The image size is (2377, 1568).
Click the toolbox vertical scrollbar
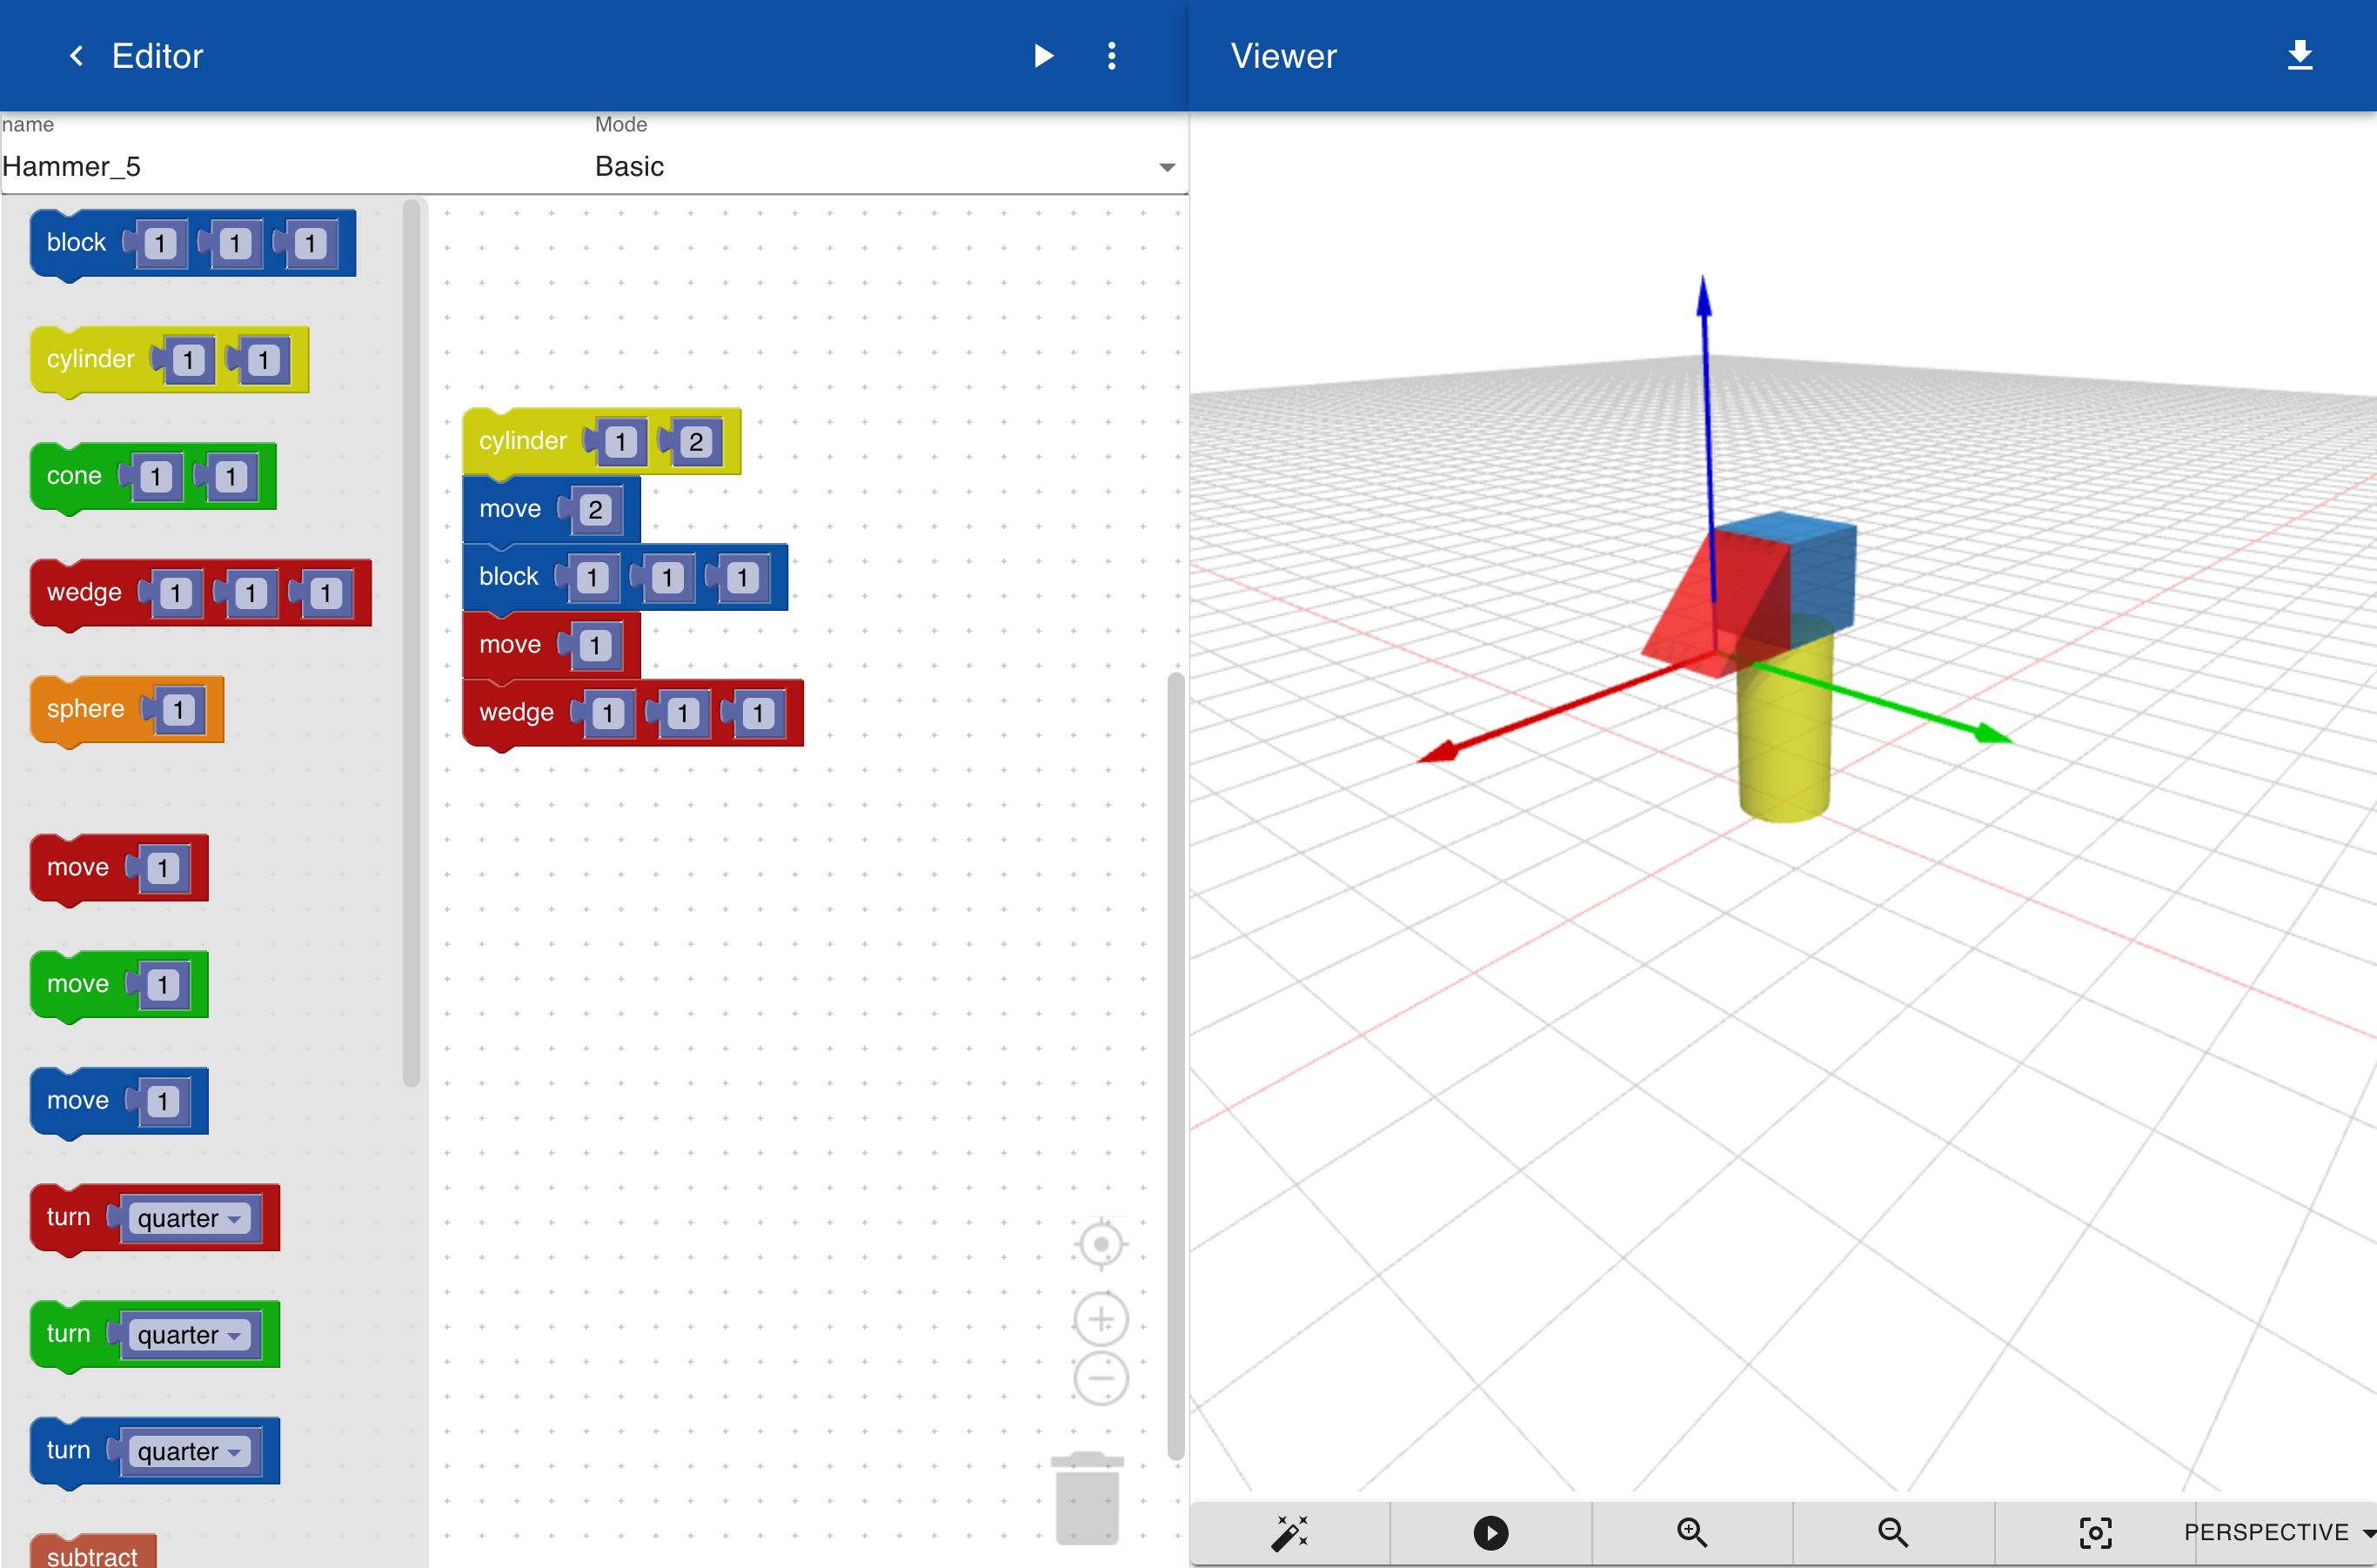click(411, 642)
